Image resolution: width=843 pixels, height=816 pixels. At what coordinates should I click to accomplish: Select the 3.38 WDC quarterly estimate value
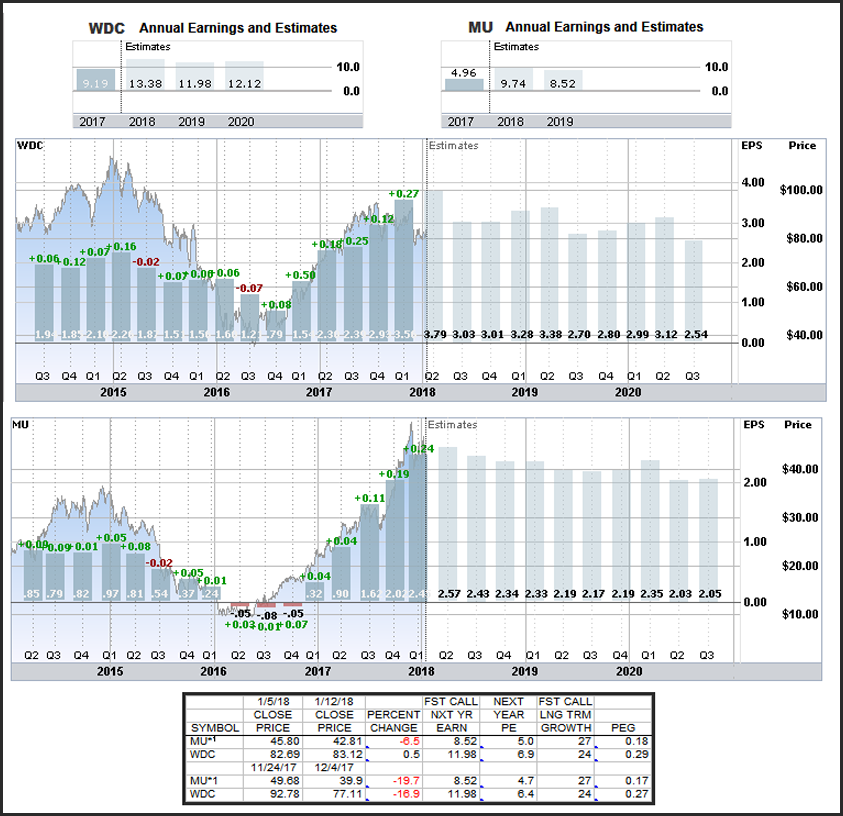551,334
